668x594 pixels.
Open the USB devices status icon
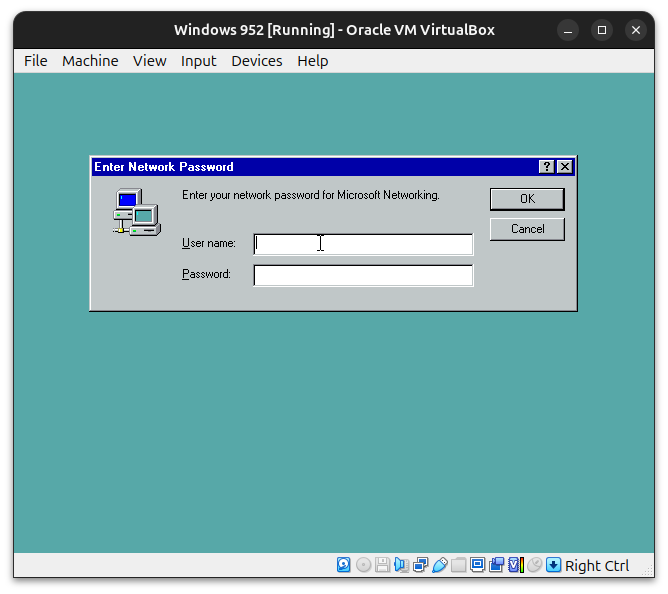(x=440, y=565)
